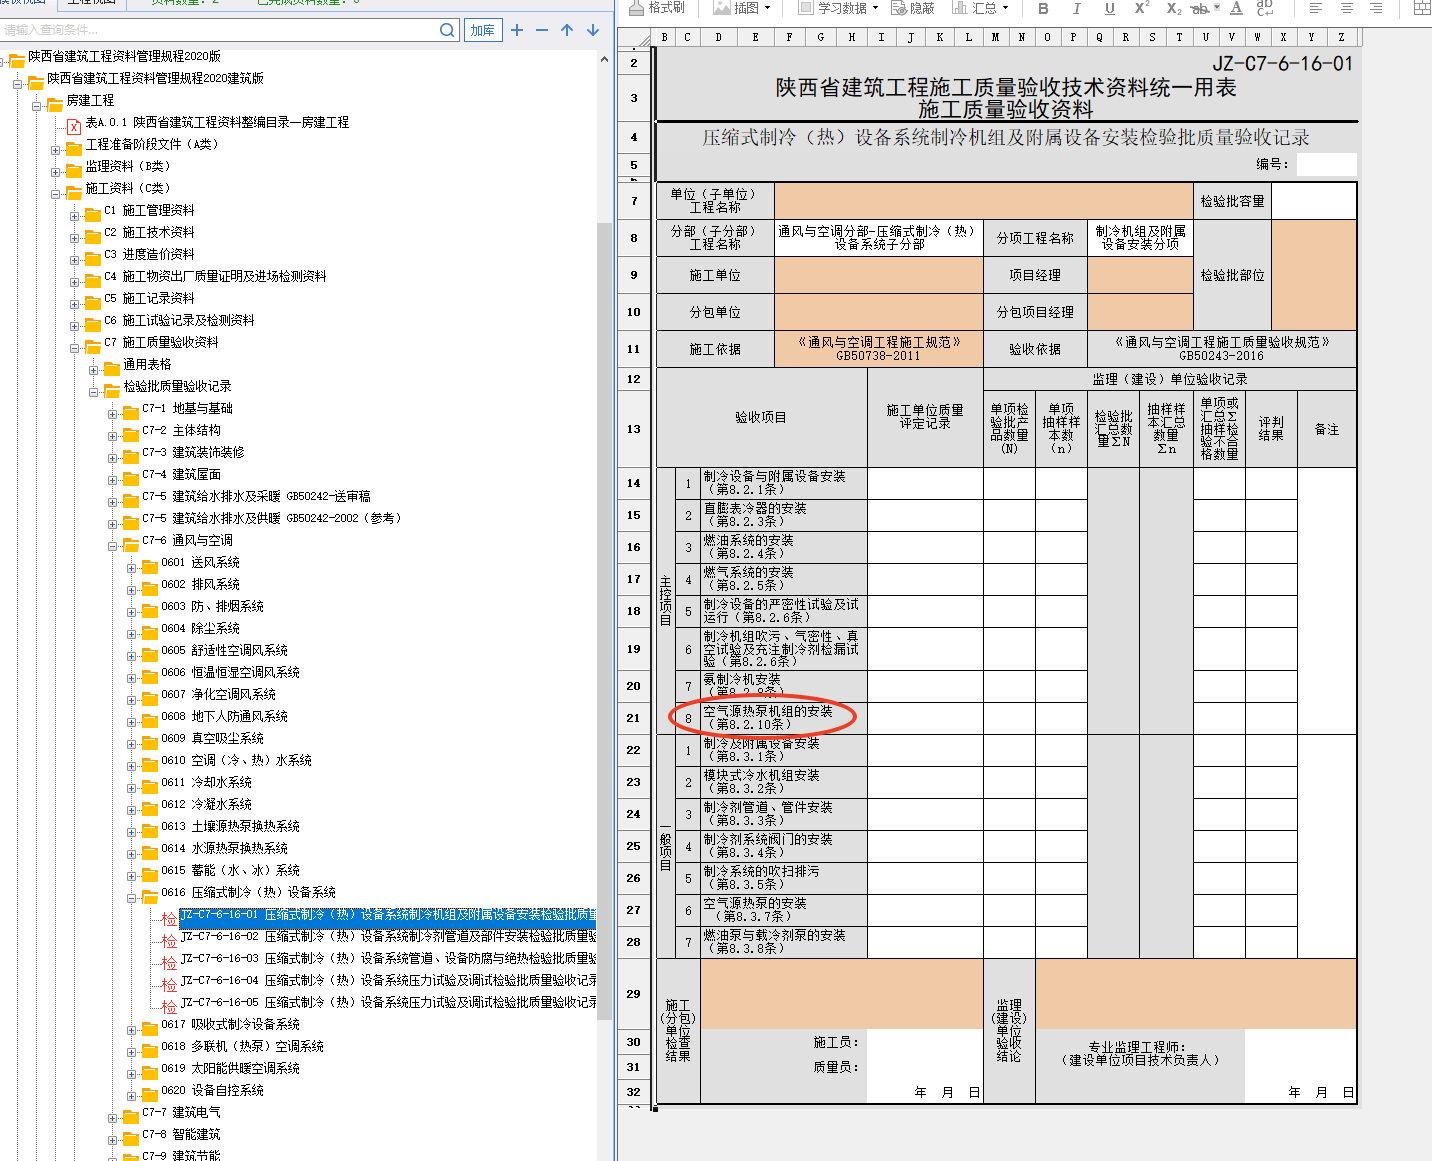Click the 加库 button
The height and width of the screenshot is (1161, 1432).
click(482, 30)
